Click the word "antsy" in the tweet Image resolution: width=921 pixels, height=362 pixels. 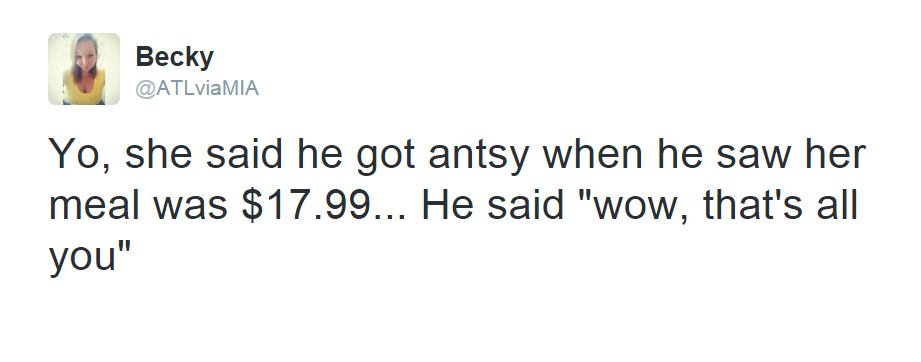click(x=479, y=155)
